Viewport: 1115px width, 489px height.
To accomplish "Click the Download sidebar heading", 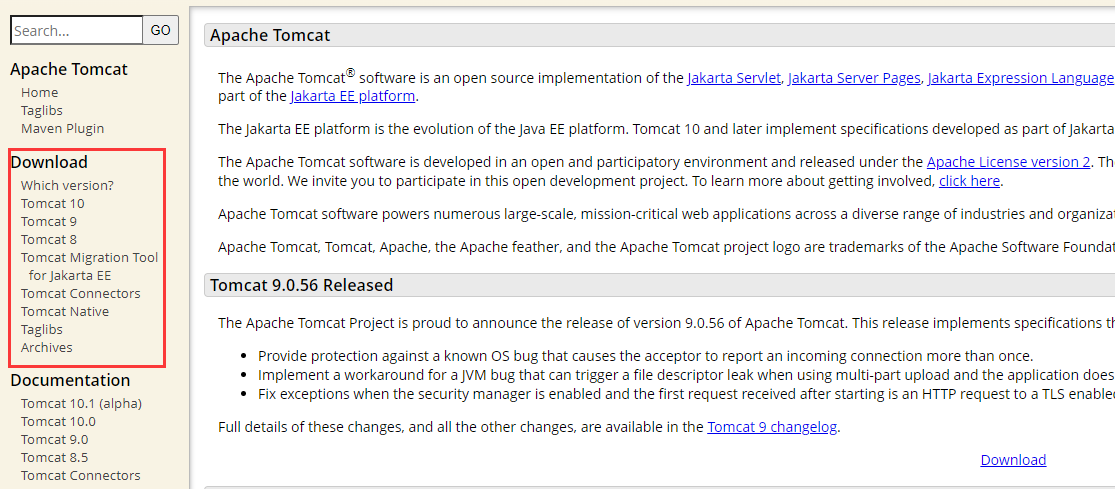I will coord(49,162).
